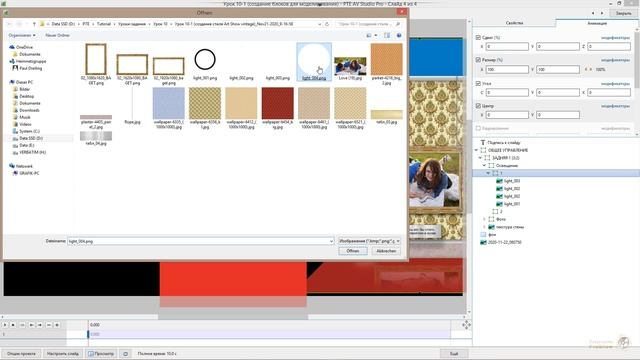The image size is (640, 360).
Task: Switch to the Свойства tab
Action: (x=514, y=23)
